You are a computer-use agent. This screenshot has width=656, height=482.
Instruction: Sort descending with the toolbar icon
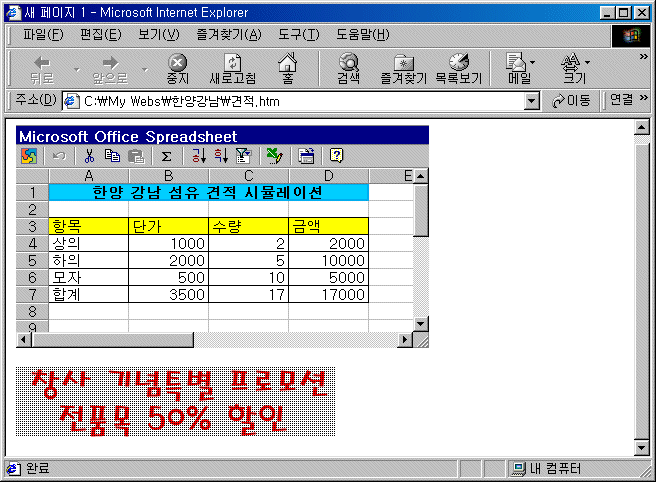coord(221,156)
